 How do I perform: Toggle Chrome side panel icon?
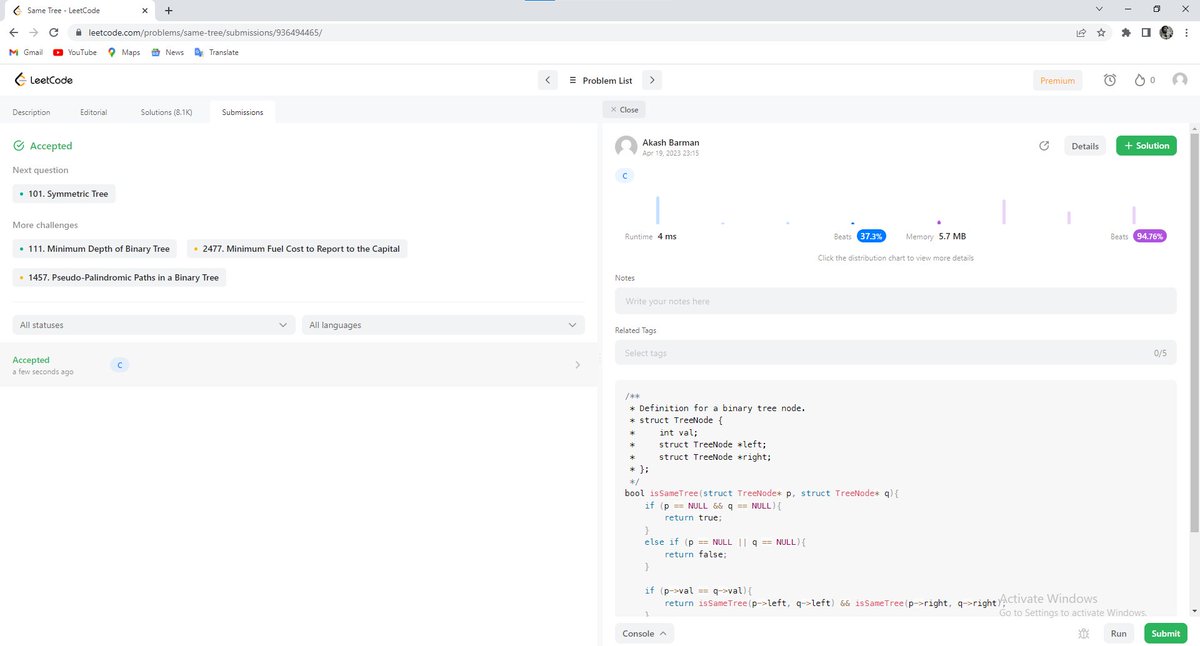(1146, 32)
